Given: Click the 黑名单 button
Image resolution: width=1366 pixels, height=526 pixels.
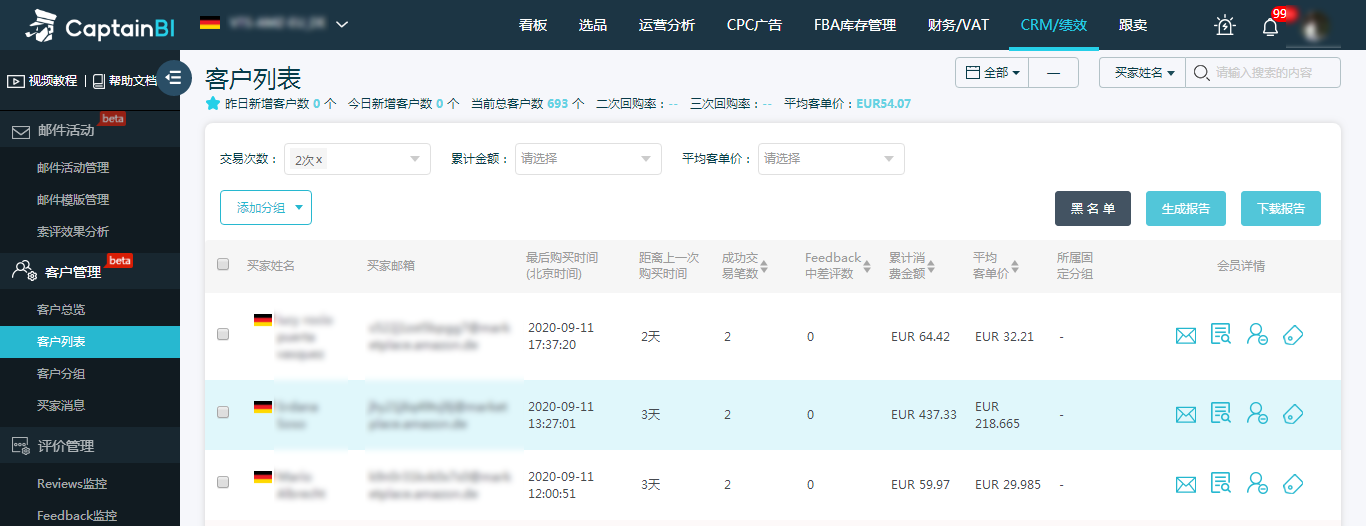Looking at the screenshot, I should (x=1093, y=208).
